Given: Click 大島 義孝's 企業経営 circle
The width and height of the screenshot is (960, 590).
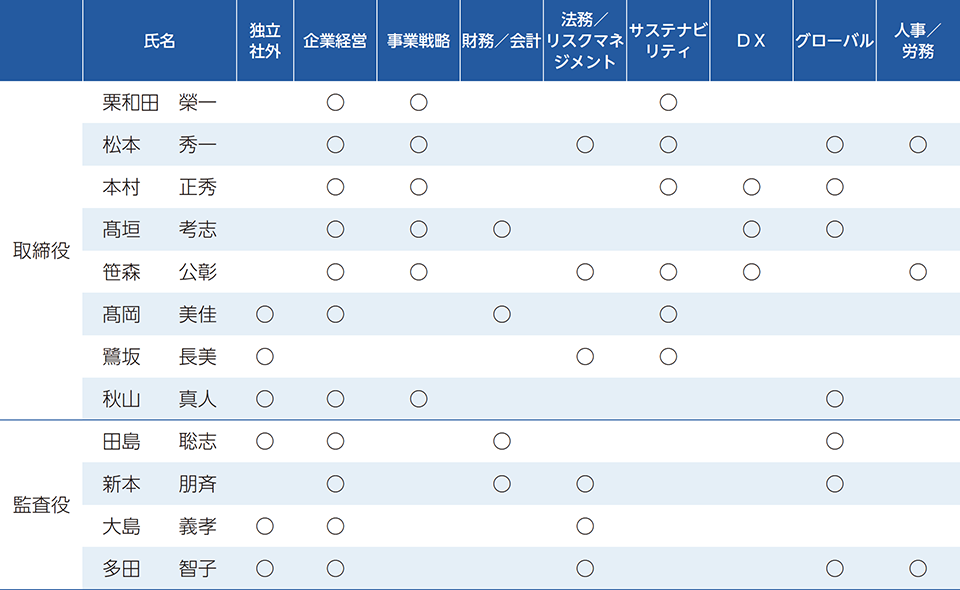Looking at the screenshot, I should 335,526.
